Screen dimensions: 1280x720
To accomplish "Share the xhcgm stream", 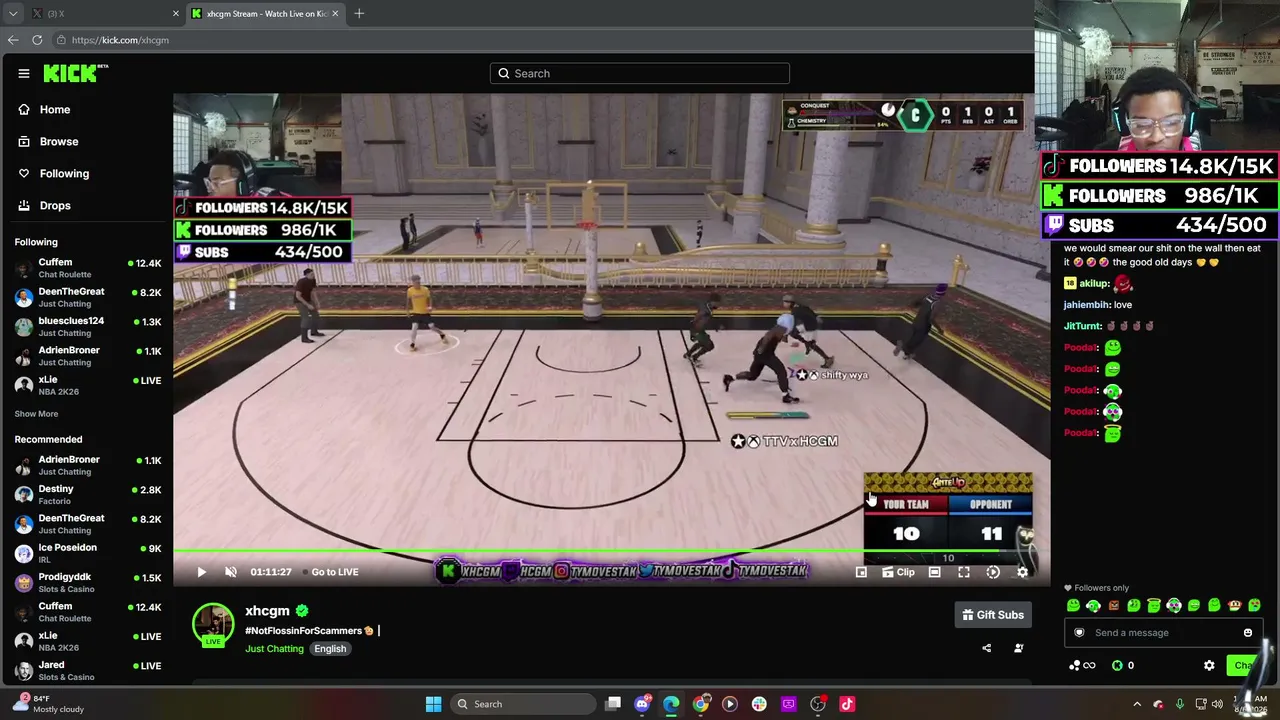I will pos(987,648).
